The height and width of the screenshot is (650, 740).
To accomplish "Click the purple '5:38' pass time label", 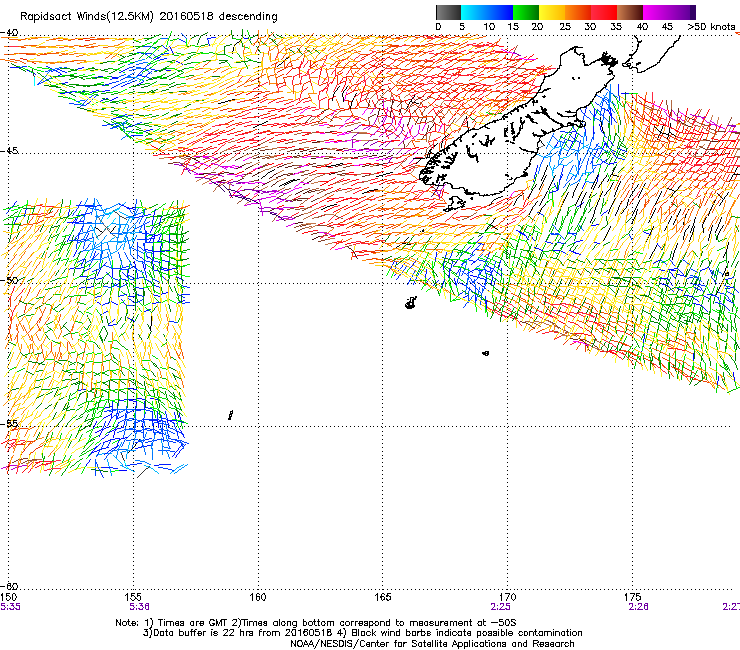I will tap(140, 607).
